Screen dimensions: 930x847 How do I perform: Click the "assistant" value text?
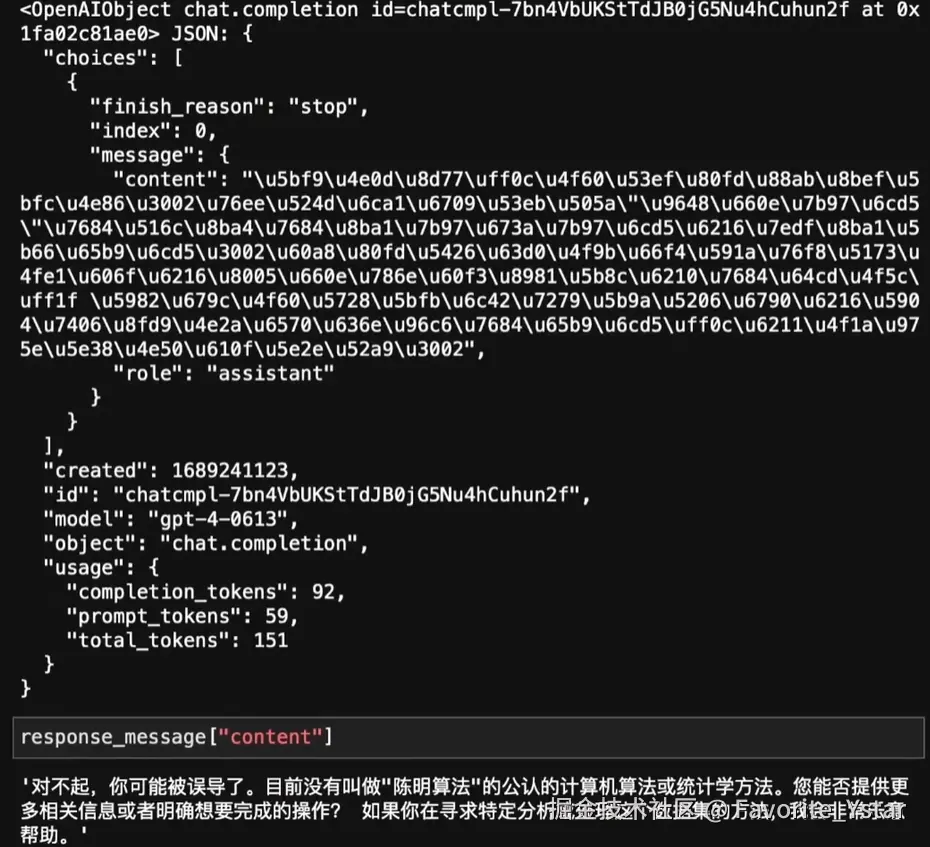tap(270, 374)
